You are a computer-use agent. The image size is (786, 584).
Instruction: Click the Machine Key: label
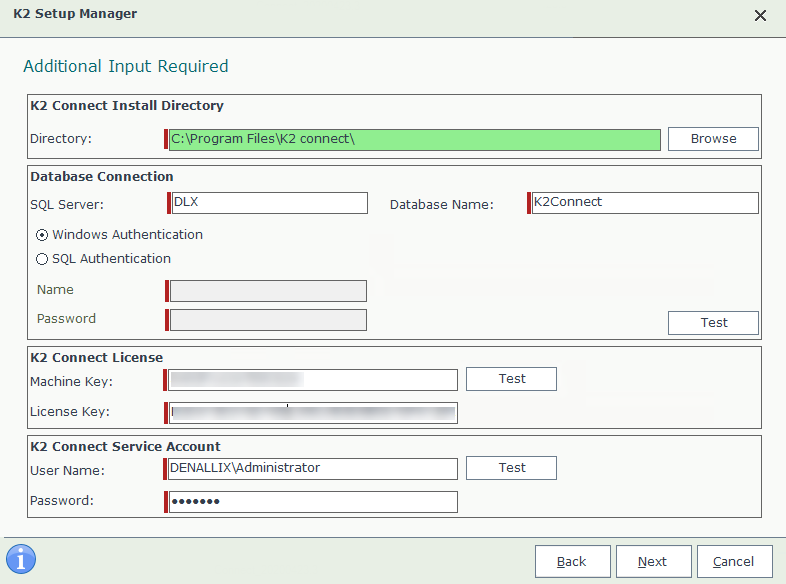point(71,382)
